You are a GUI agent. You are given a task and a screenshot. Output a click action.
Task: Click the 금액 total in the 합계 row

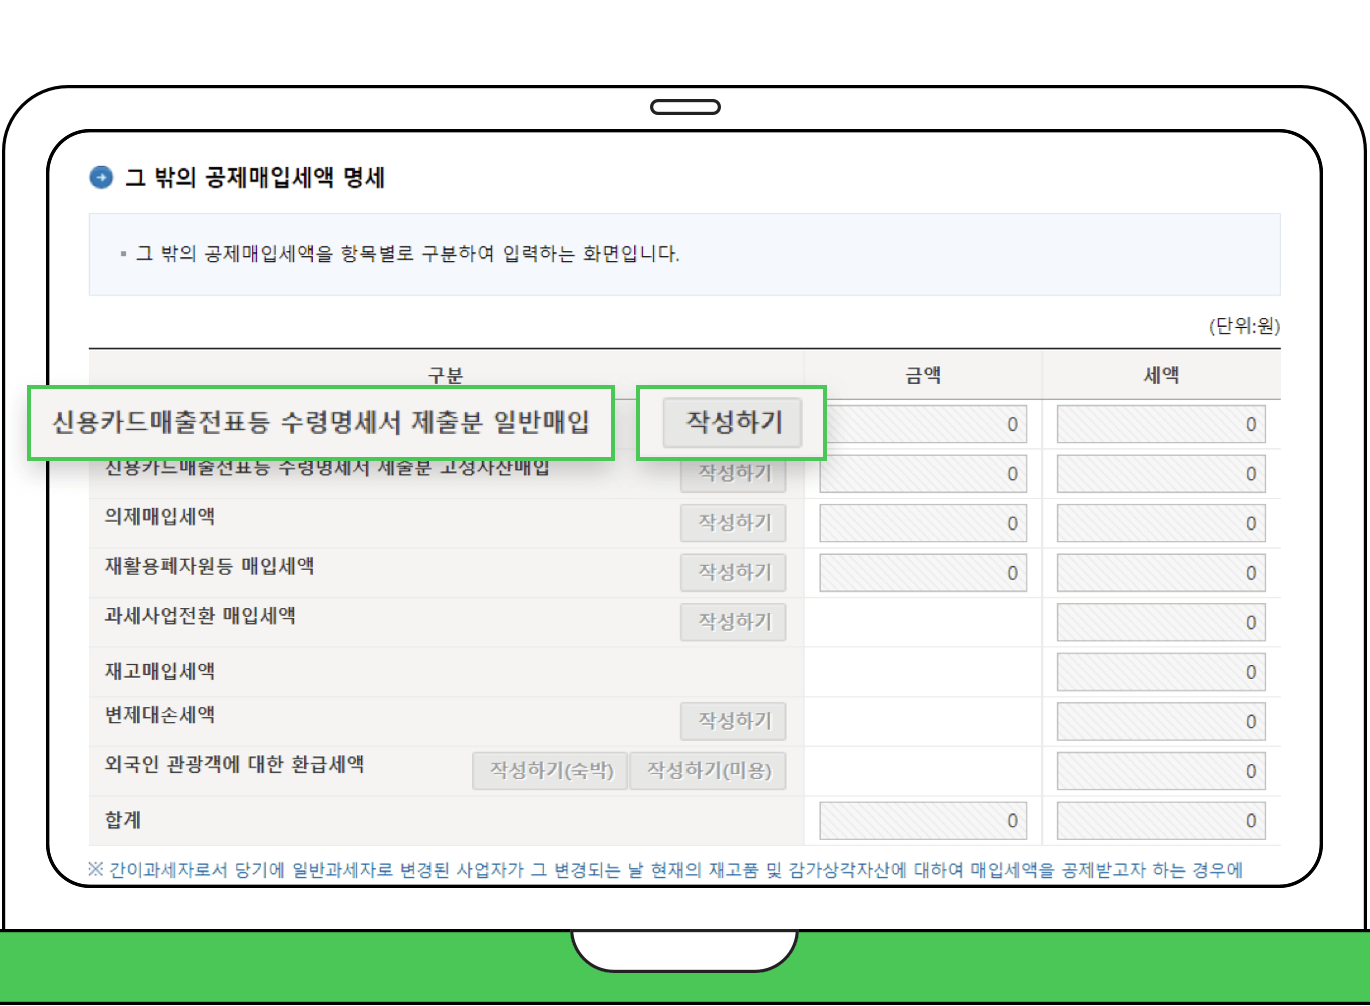tap(921, 819)
